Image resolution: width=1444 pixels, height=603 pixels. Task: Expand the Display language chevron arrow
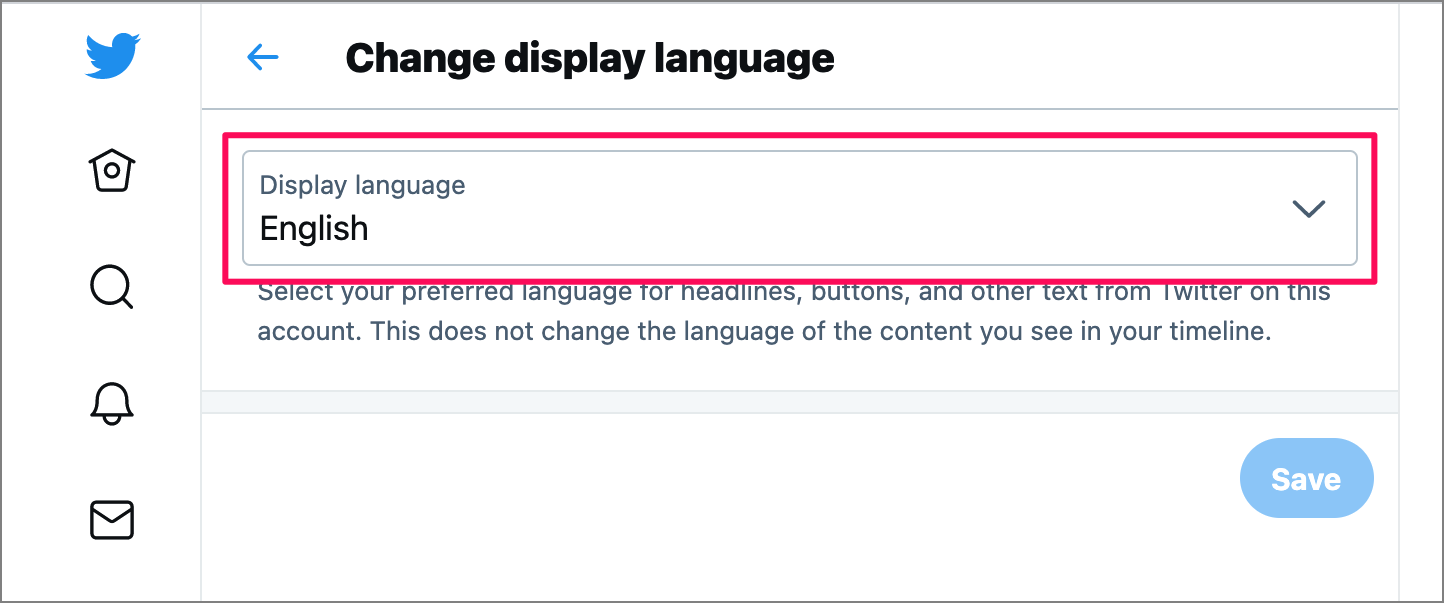[x=1308, y=208]
